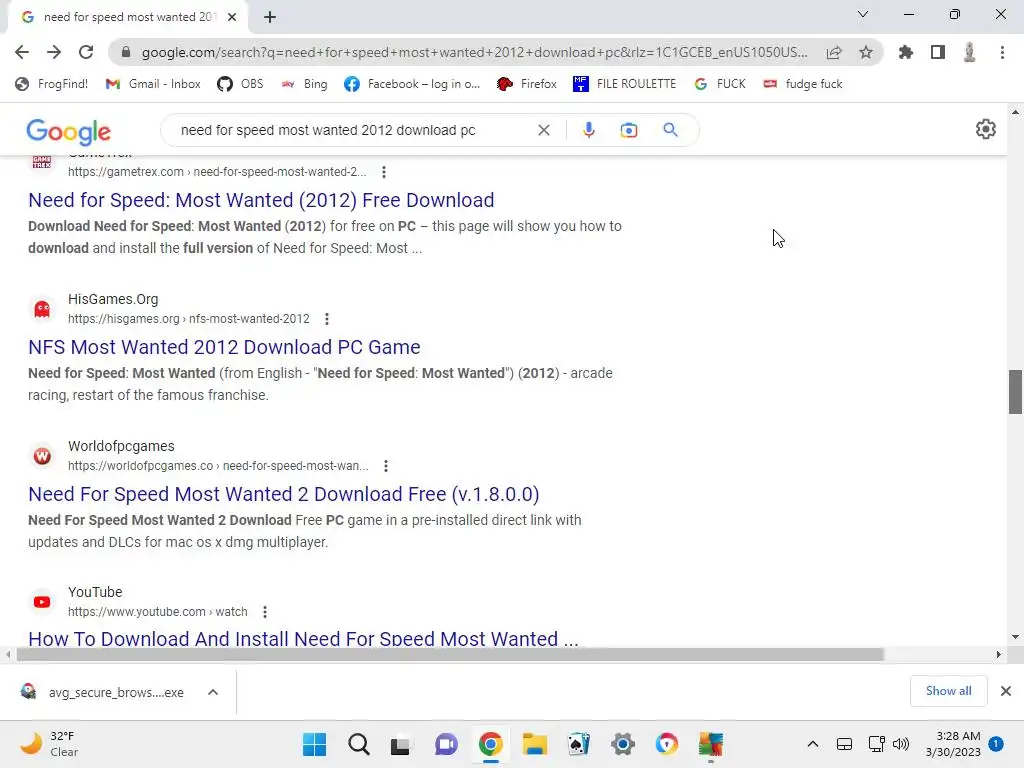The width and height of the screenshot is (1024, 768).
Task: Open File Explorer from taskbar
Action: tap(534, 744)
